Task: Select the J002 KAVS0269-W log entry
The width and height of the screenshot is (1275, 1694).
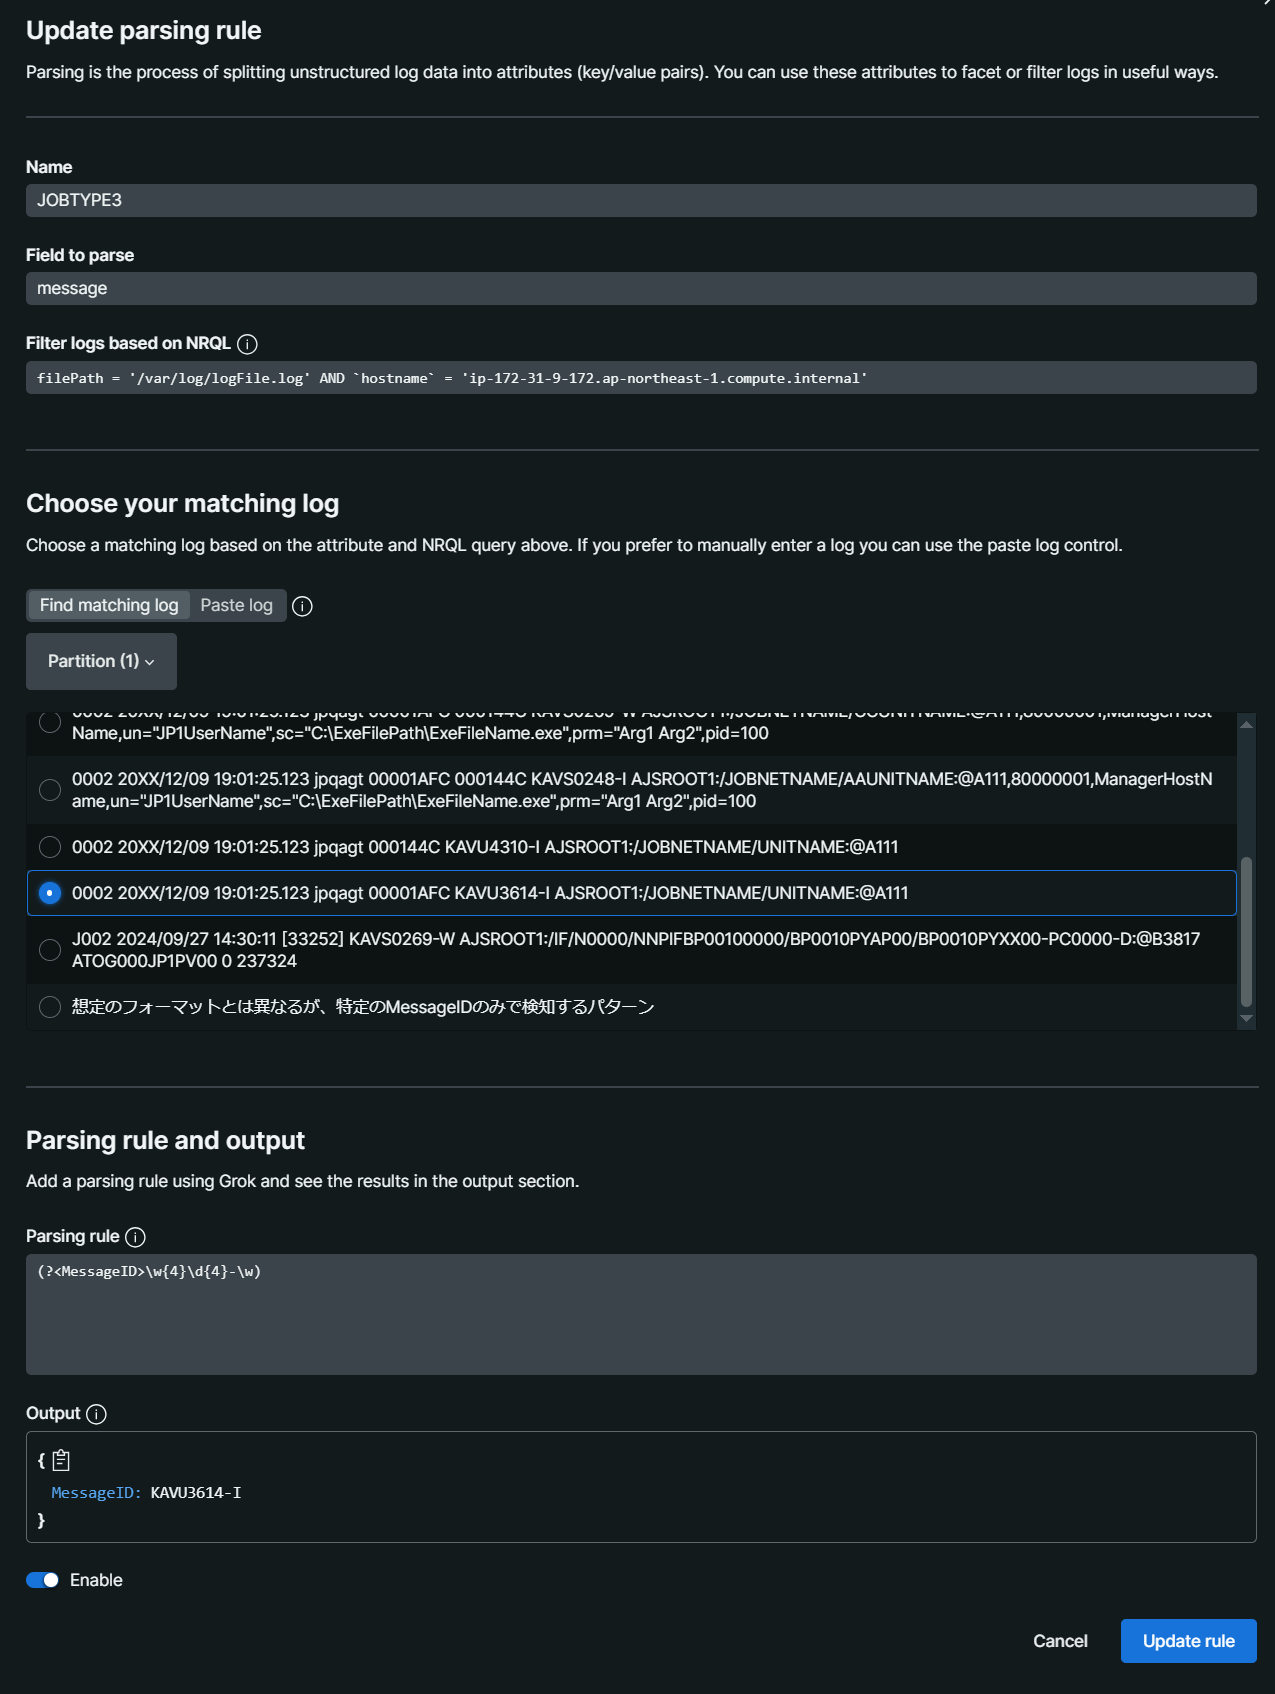Action: click(x=50, y=950)
